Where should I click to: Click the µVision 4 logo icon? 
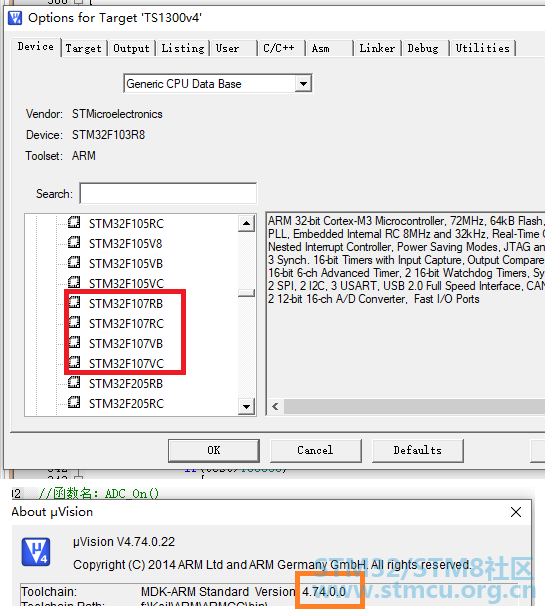point(36,552)
